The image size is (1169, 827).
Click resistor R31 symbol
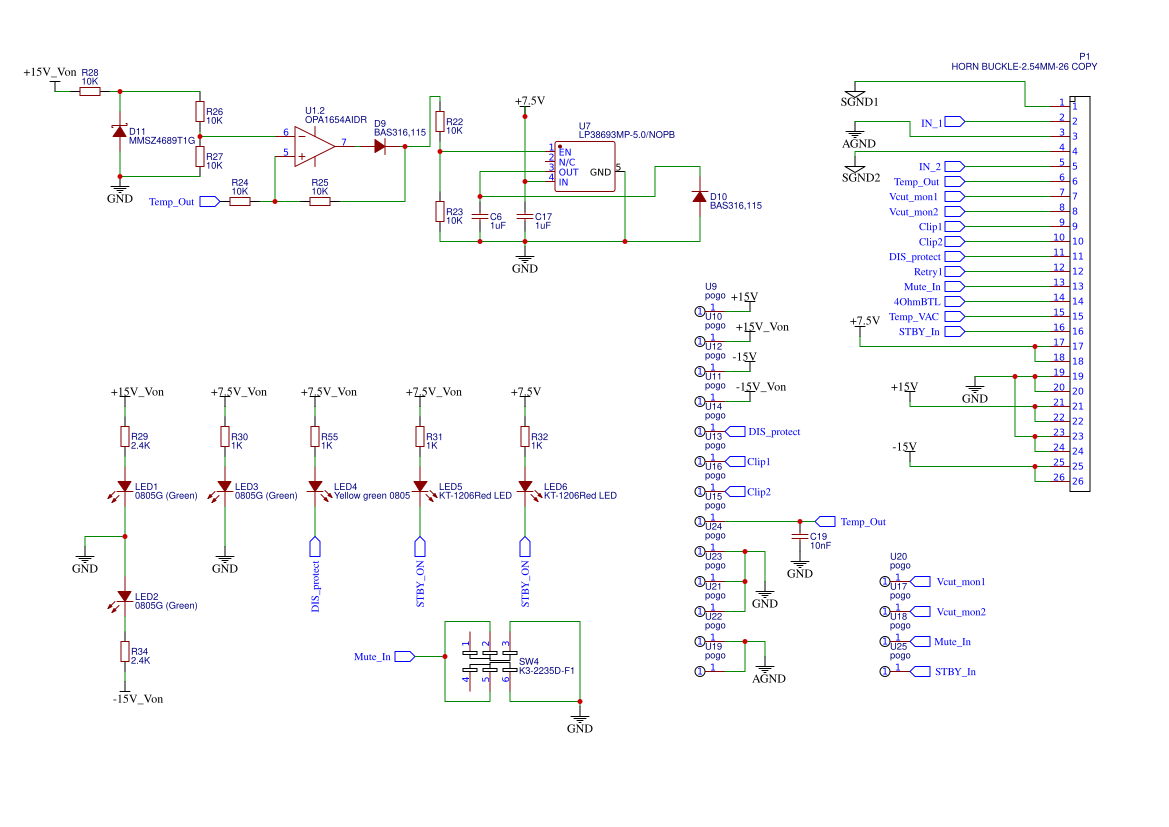pos(420,437)
